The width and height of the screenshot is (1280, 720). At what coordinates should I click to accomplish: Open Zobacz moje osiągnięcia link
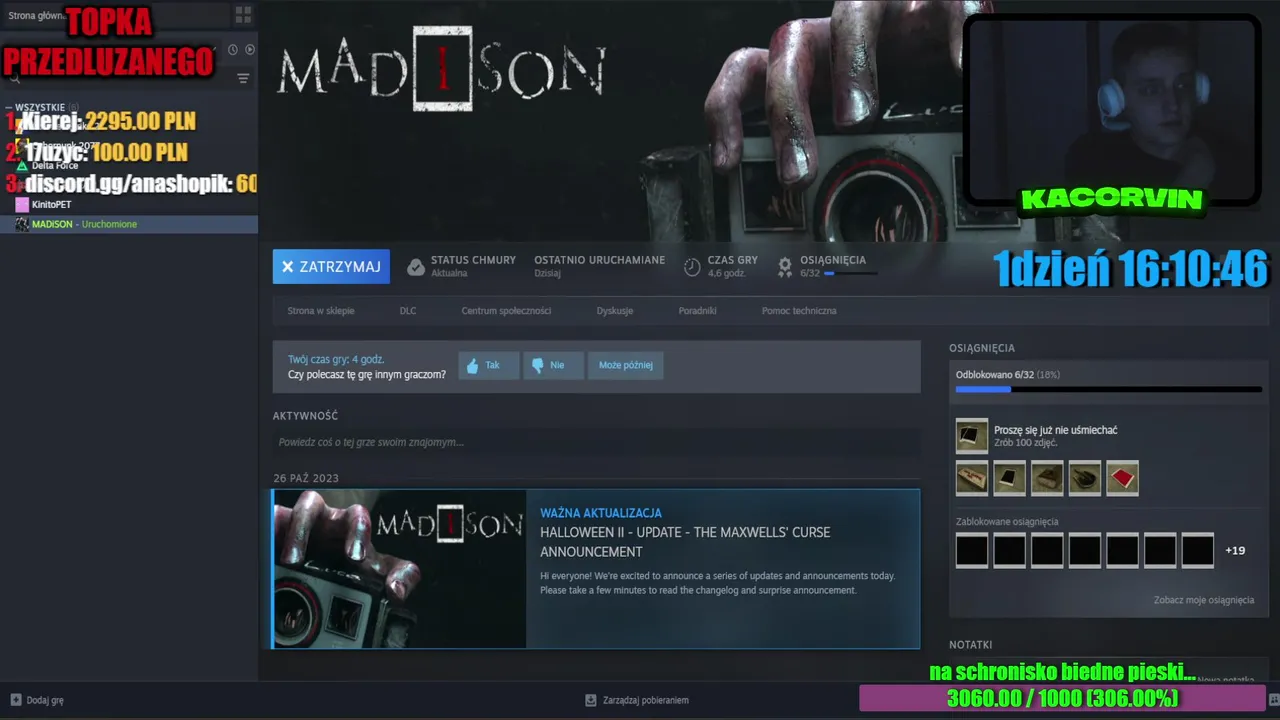(x=1204, y=600)
